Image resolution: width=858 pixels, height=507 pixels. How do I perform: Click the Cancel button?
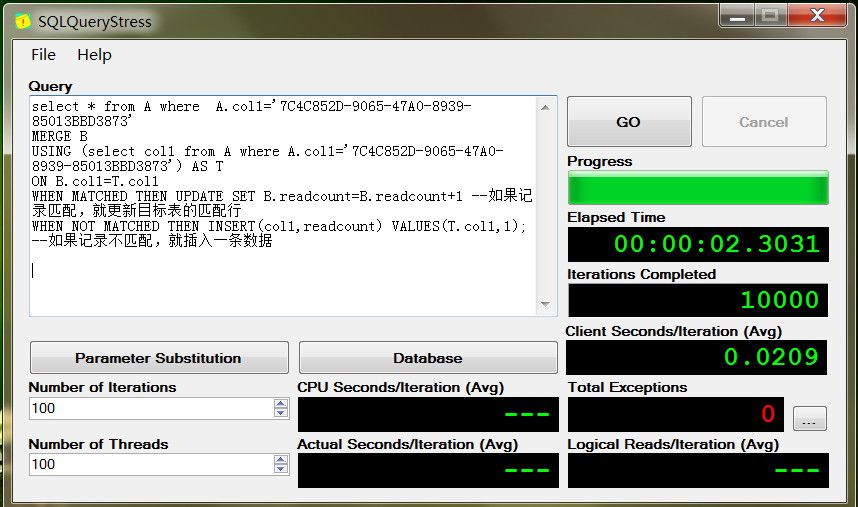coord(764,121)
